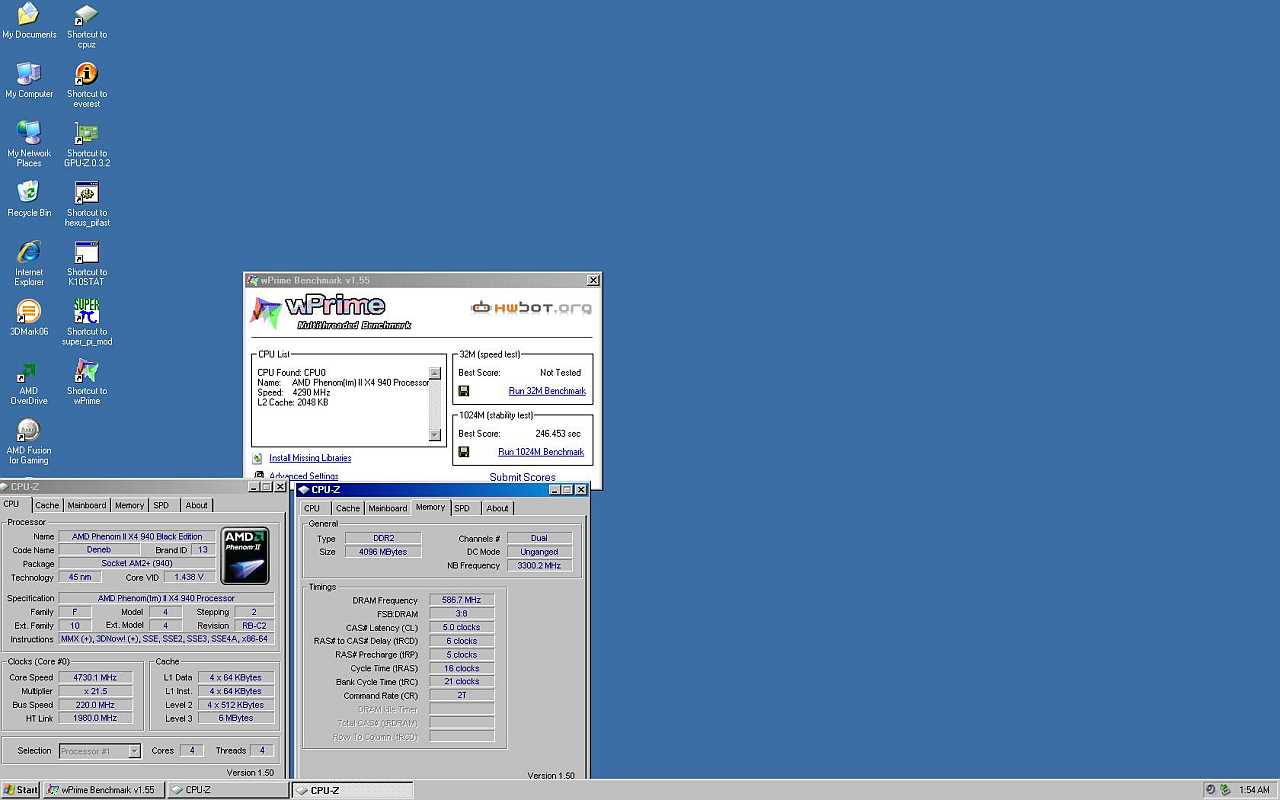
Task: Click CPU List scrollbar down arrow
Action: tap(435, 435)
